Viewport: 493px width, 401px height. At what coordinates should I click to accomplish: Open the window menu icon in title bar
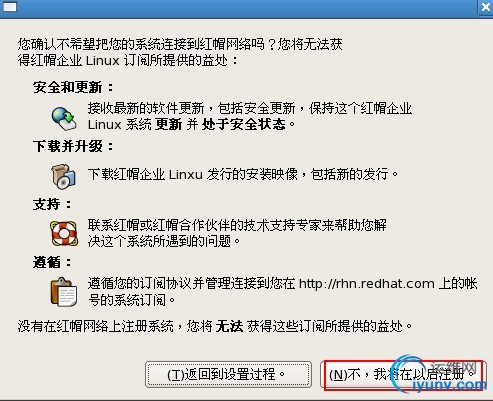point(9,7)
